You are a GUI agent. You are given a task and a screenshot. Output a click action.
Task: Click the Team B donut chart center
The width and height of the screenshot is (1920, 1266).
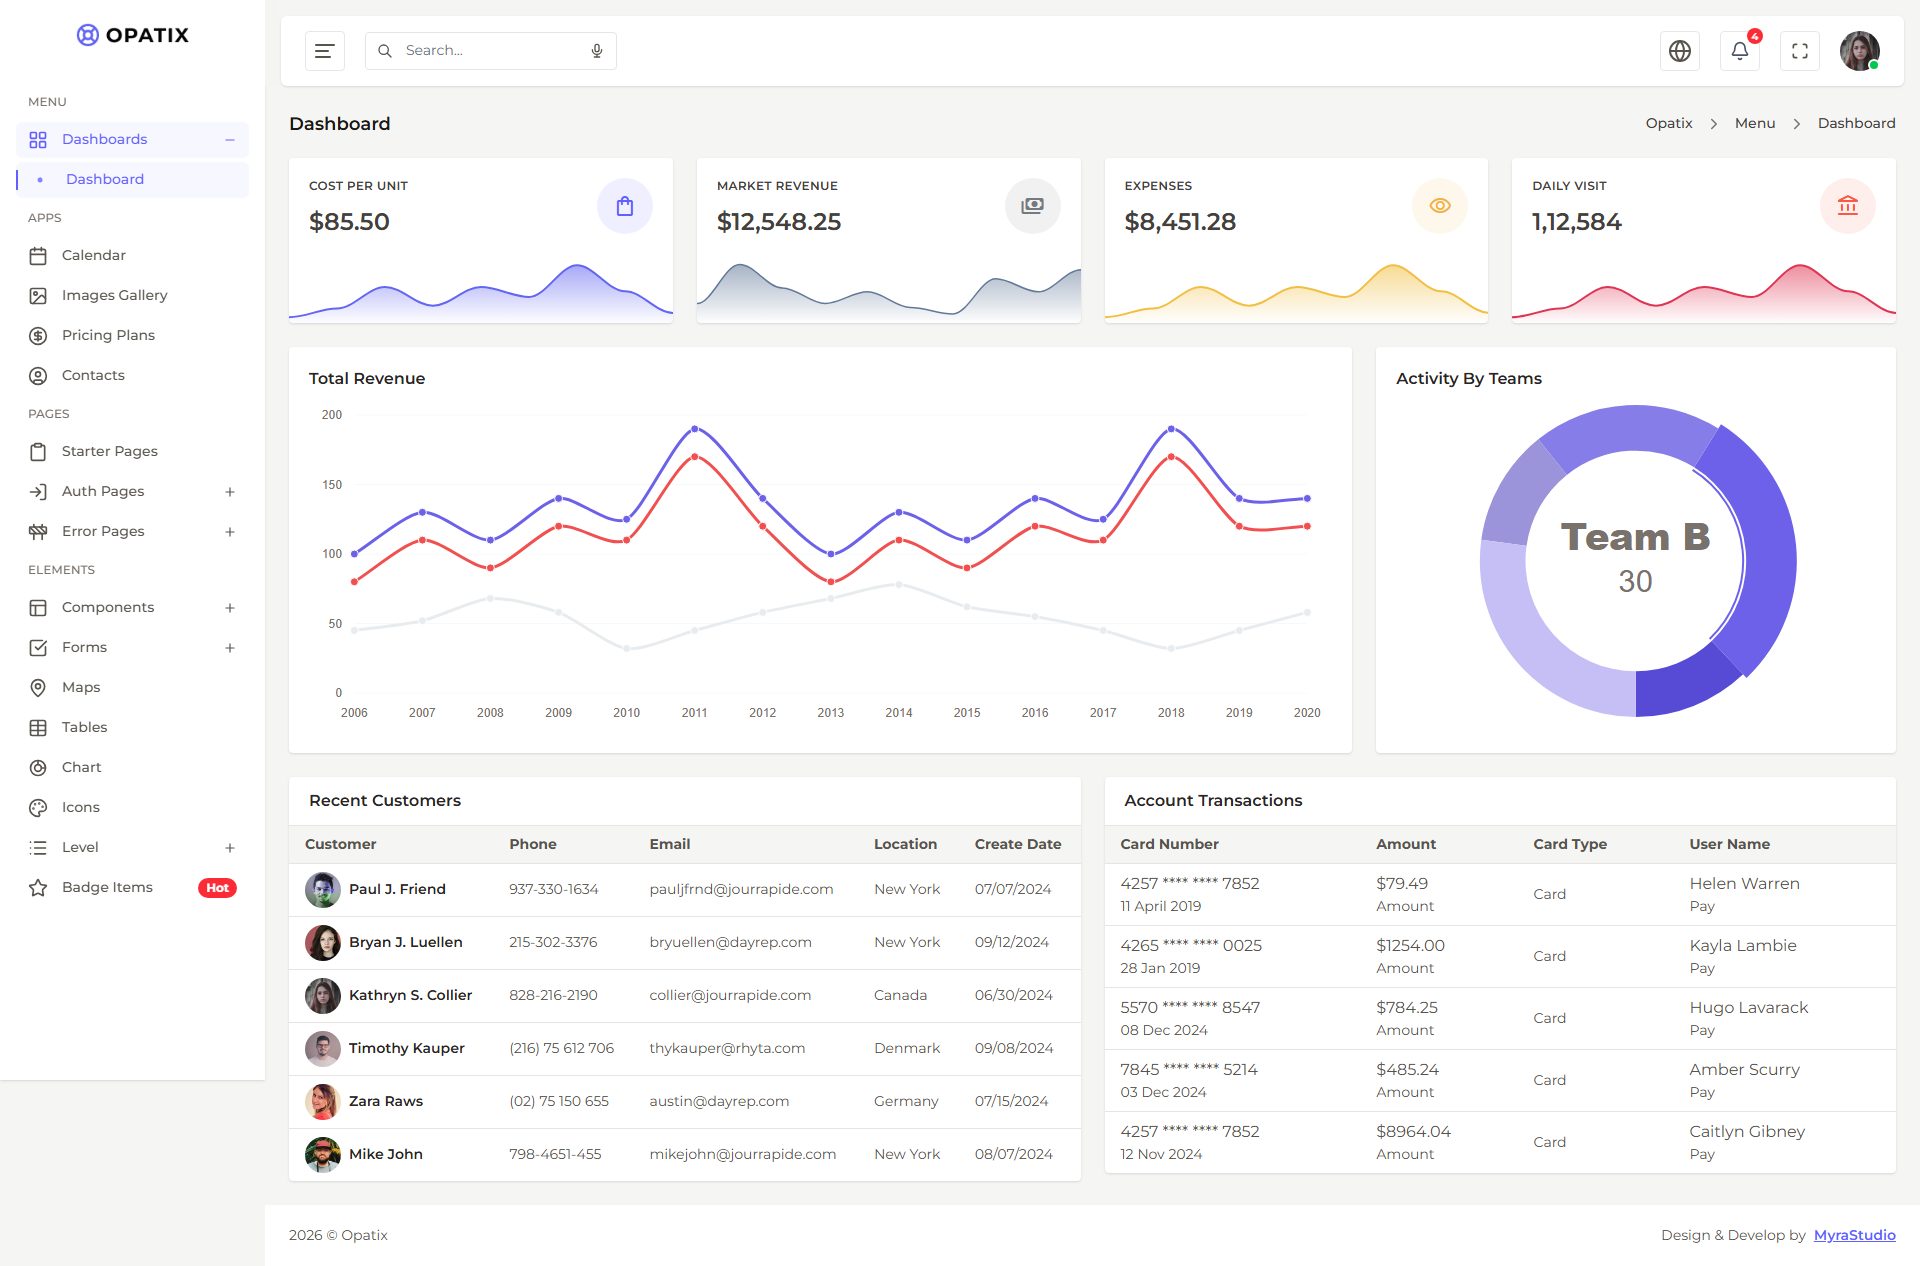(x=1635, y=560)
